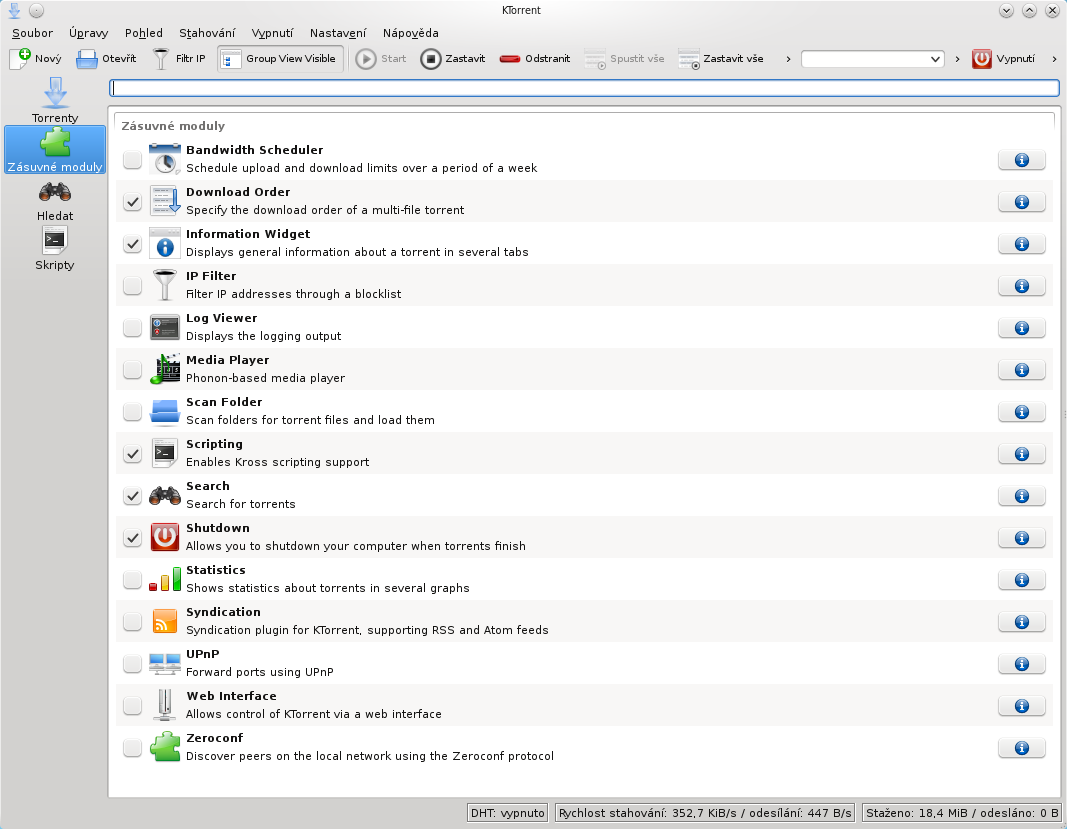Open the Skripty sidebar view
This screenshot has height=829, width=1067.
coord(55,248)
